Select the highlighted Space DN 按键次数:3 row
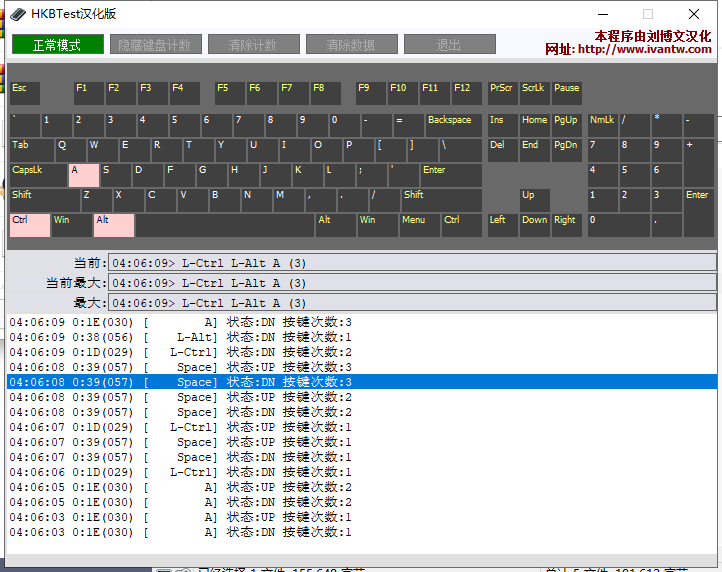Image resolution: width=722 pixels, height=572 pixels. [x=362, y=382]
